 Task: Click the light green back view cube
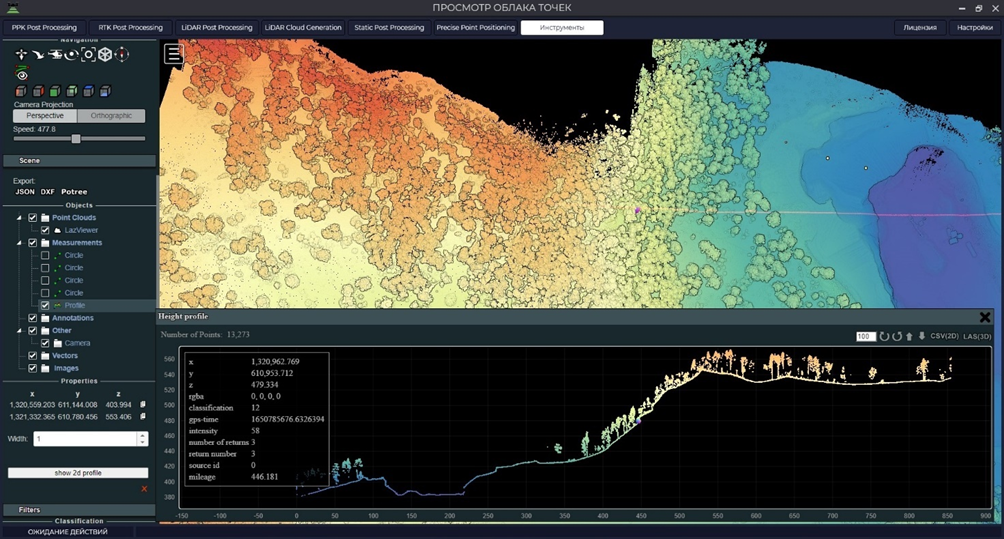pyautogui.click(x=72, y=91)
